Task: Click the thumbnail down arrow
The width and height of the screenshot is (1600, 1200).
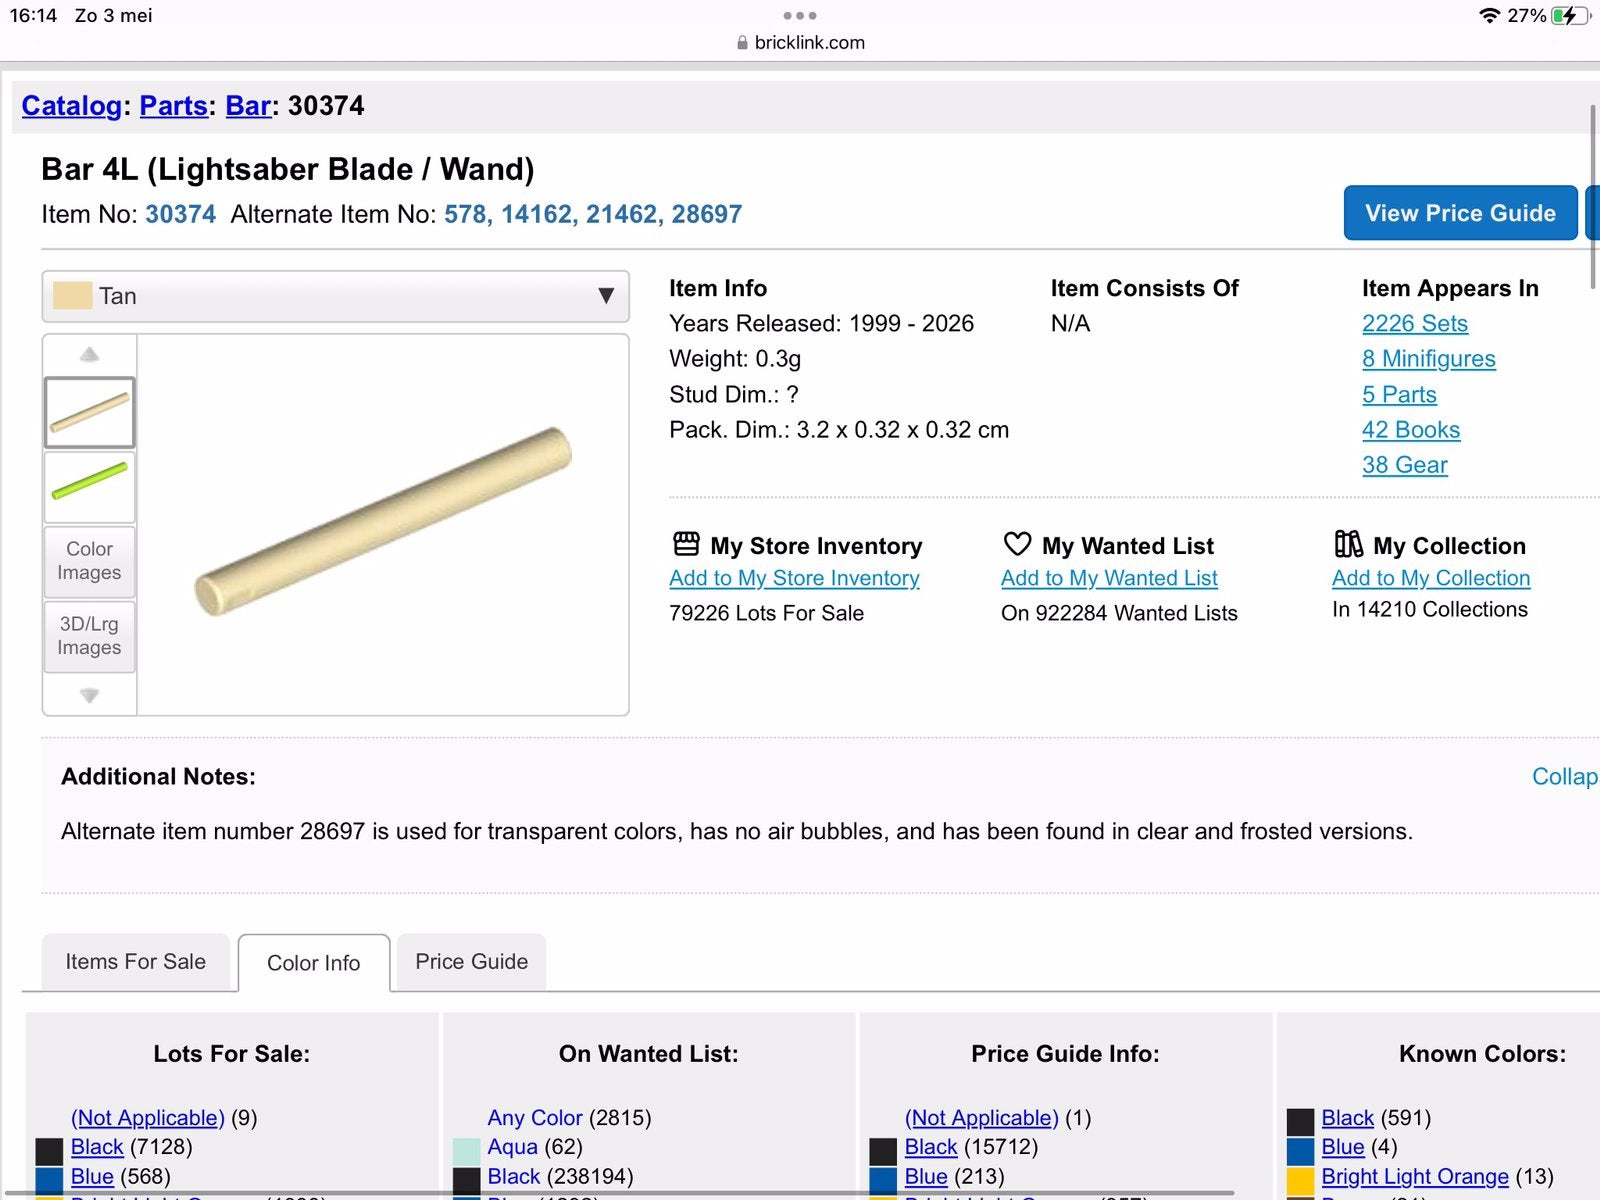Action: (x=89, y=695)
